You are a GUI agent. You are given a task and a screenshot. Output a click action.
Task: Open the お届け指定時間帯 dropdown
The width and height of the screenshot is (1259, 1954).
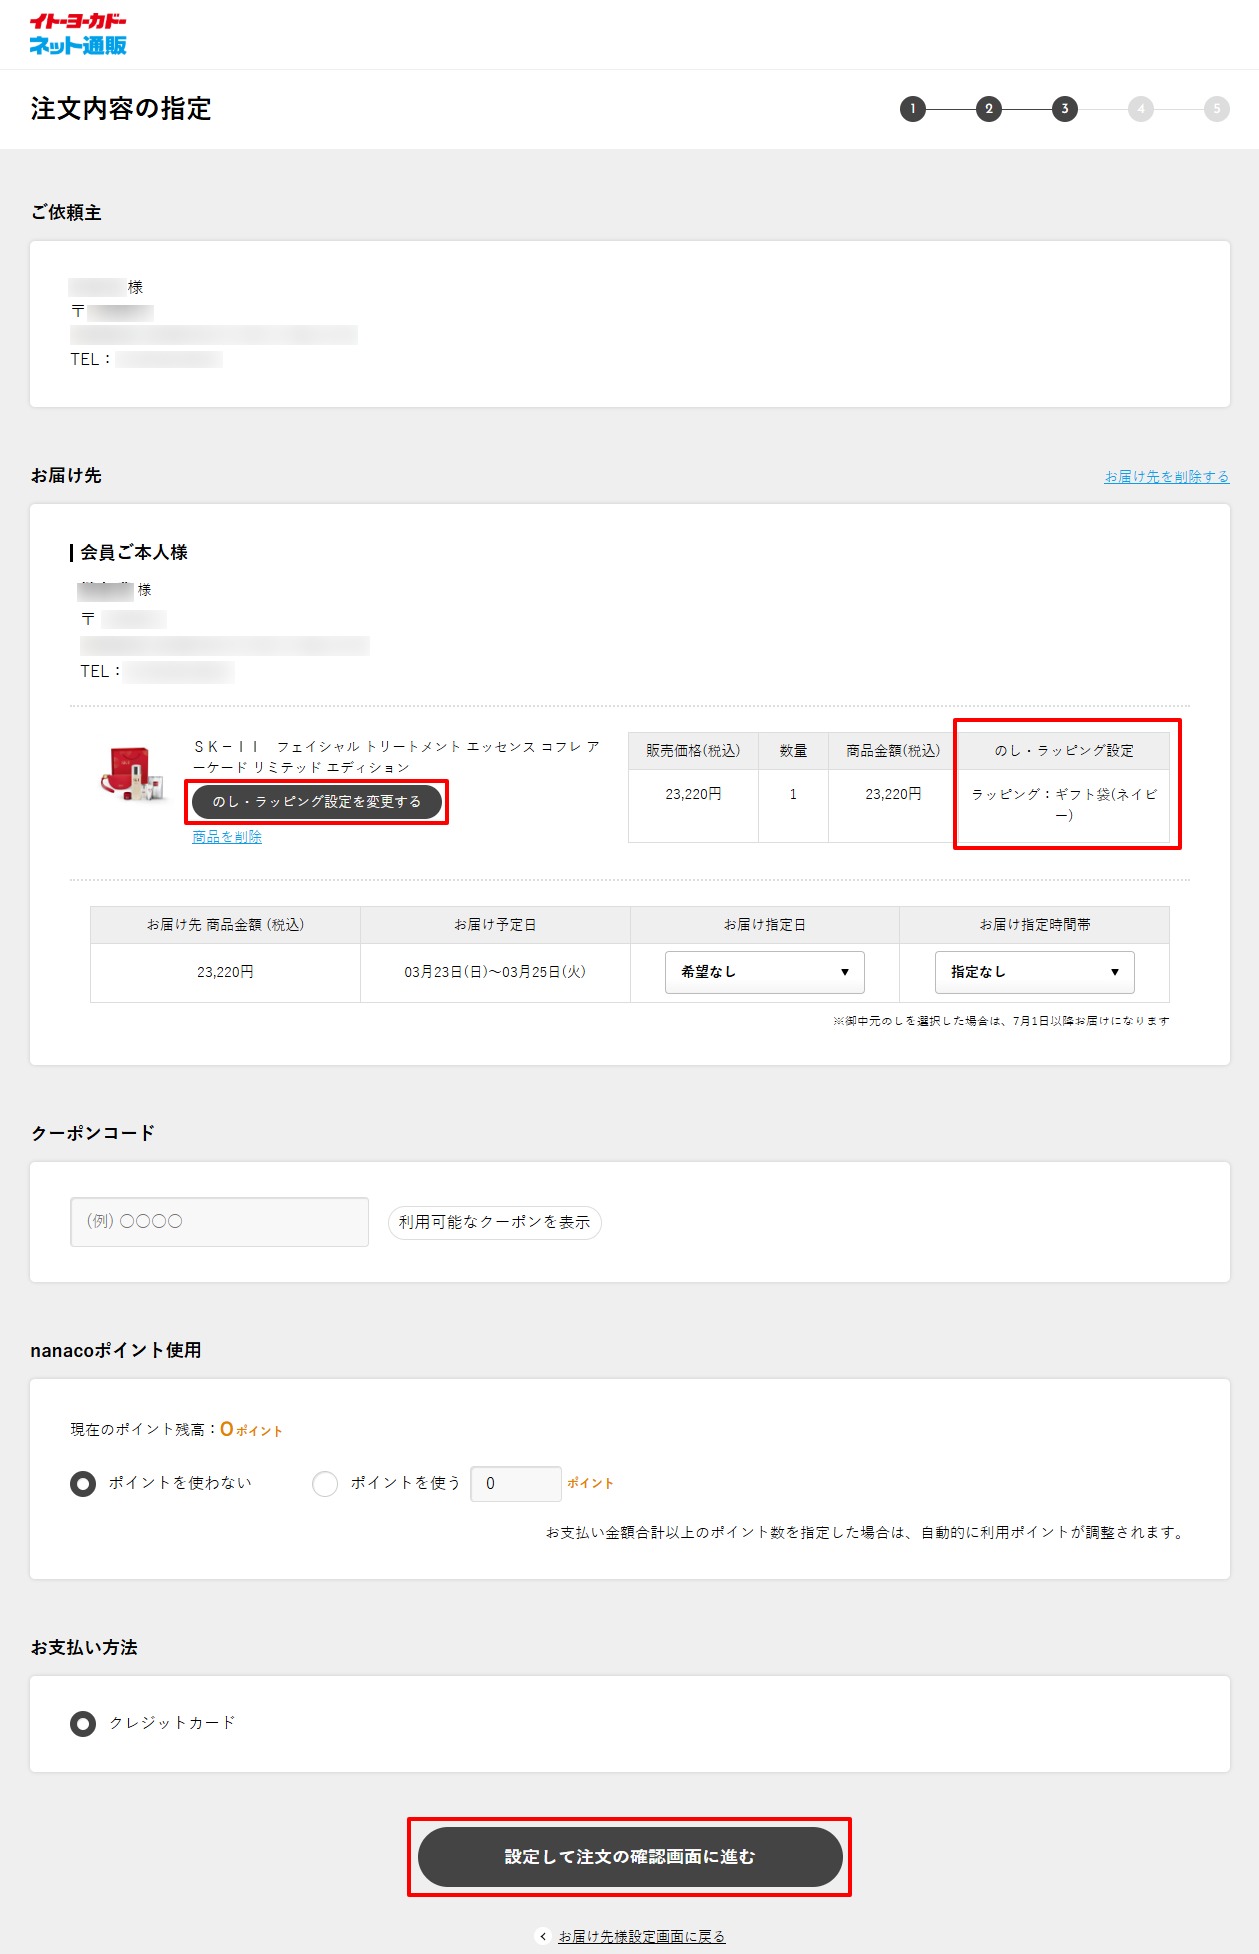click(1034, 972)
